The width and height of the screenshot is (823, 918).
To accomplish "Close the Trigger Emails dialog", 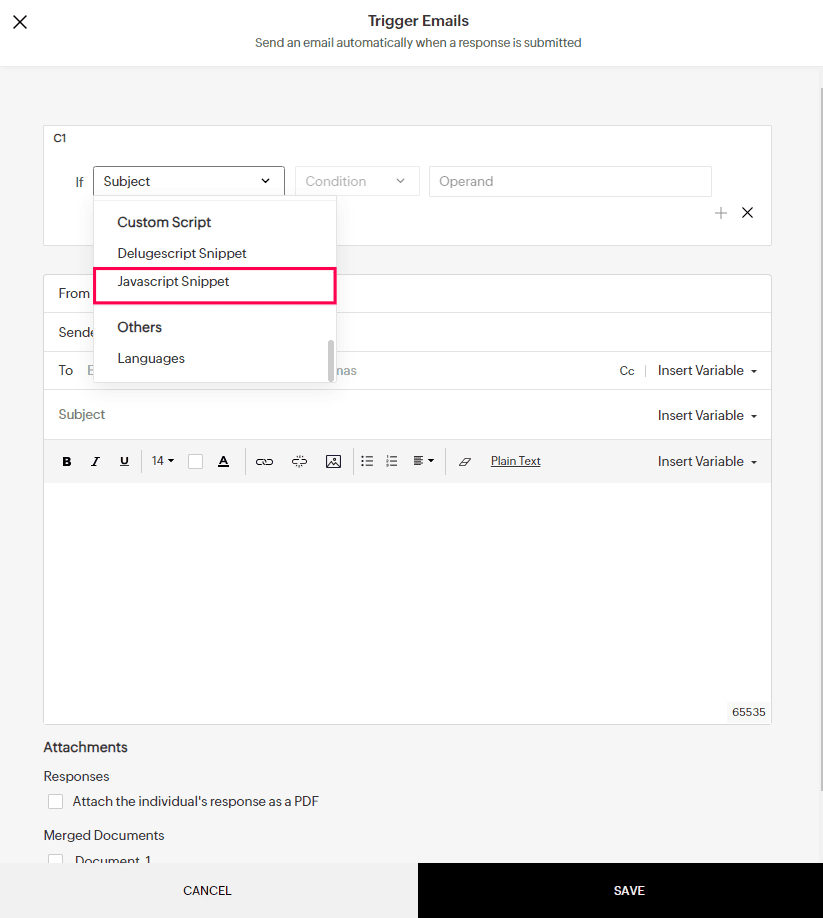I will (20, 22).
